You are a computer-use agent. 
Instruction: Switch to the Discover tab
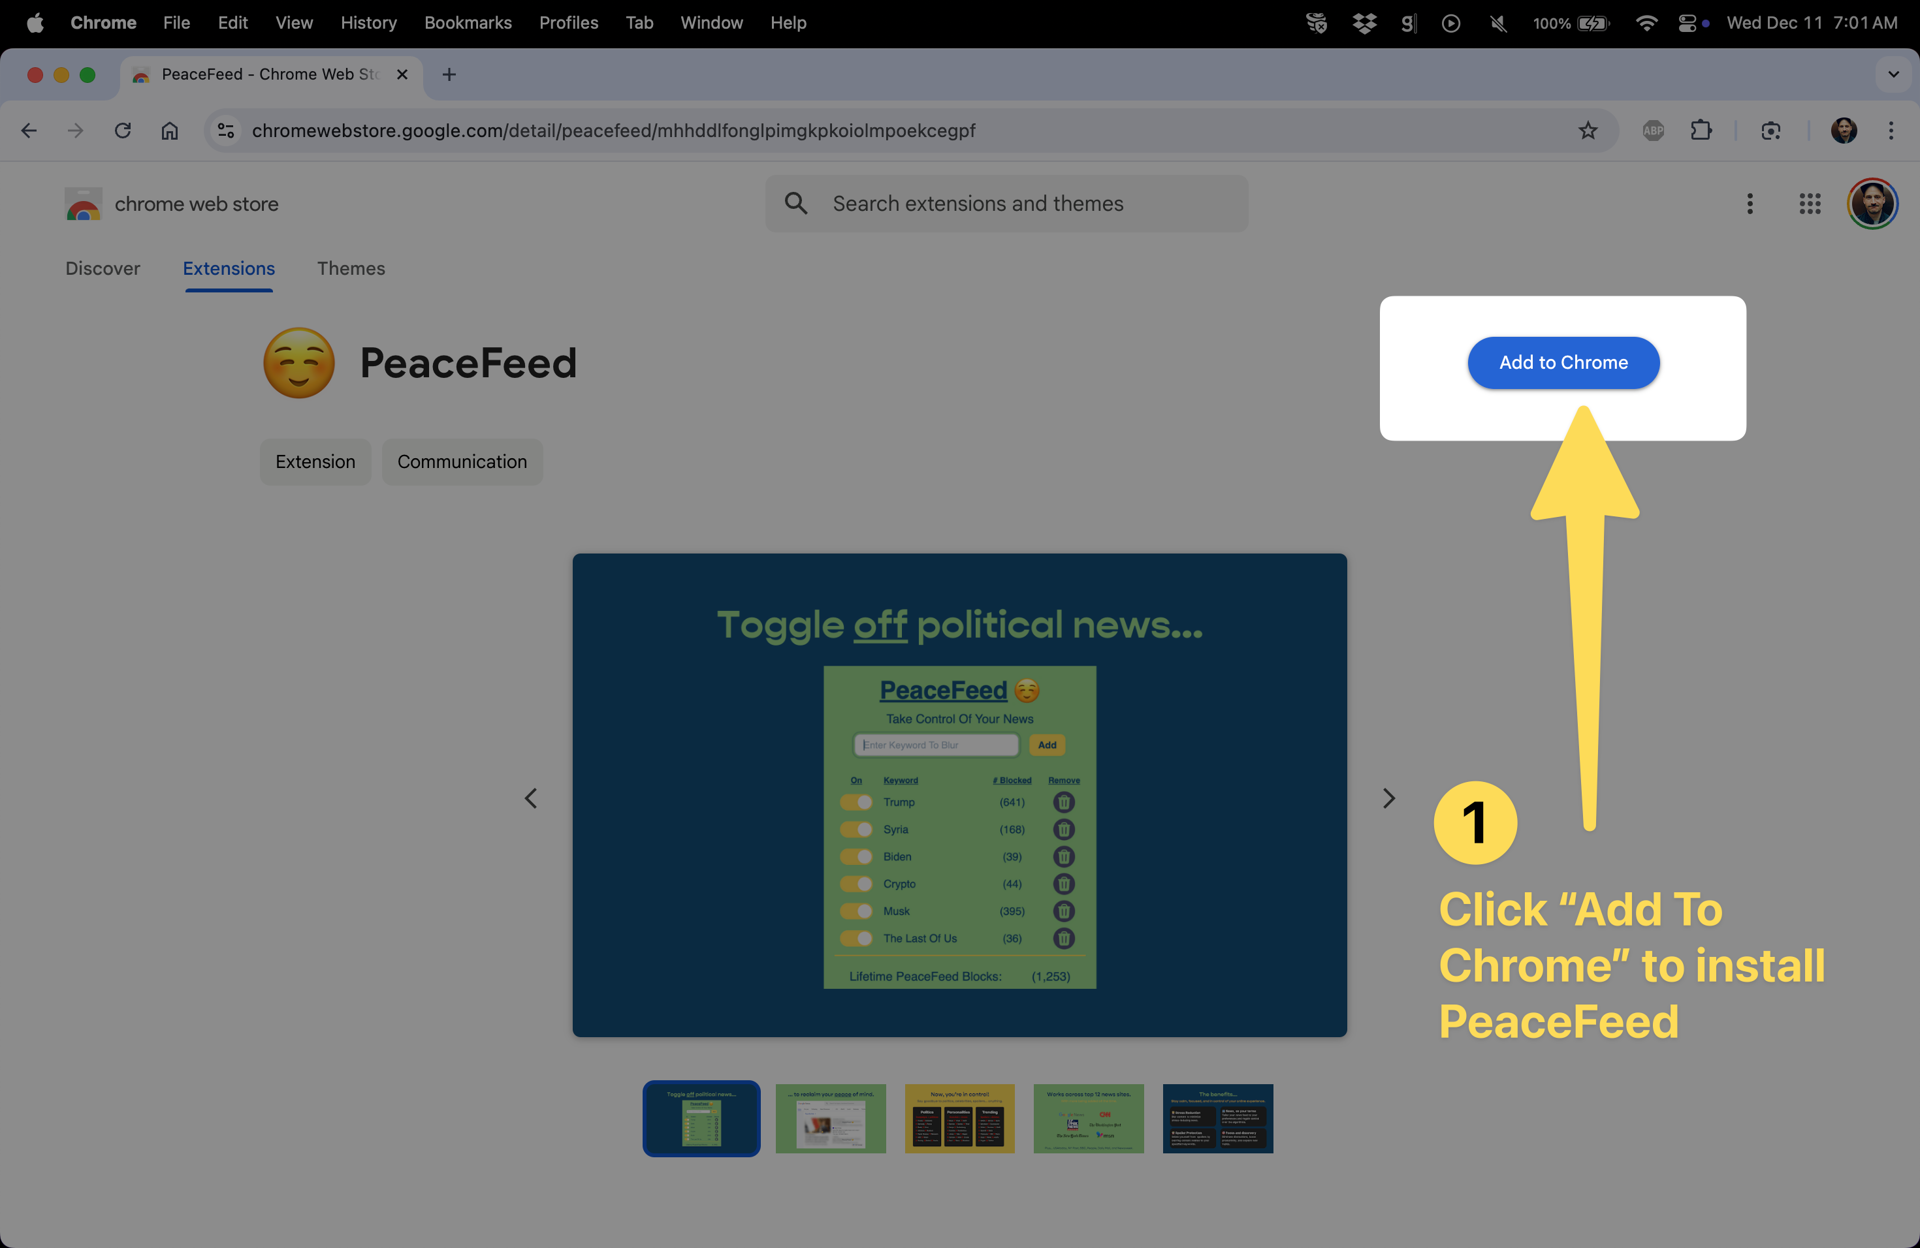tap(103, 269)
